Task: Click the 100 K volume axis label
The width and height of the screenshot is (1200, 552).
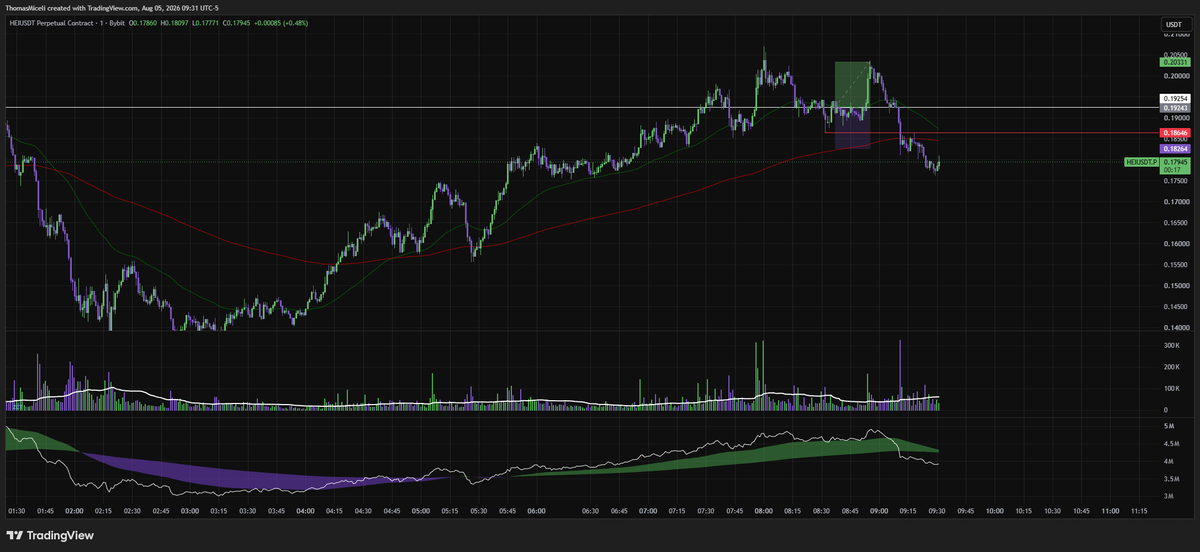Action: 1172,388
